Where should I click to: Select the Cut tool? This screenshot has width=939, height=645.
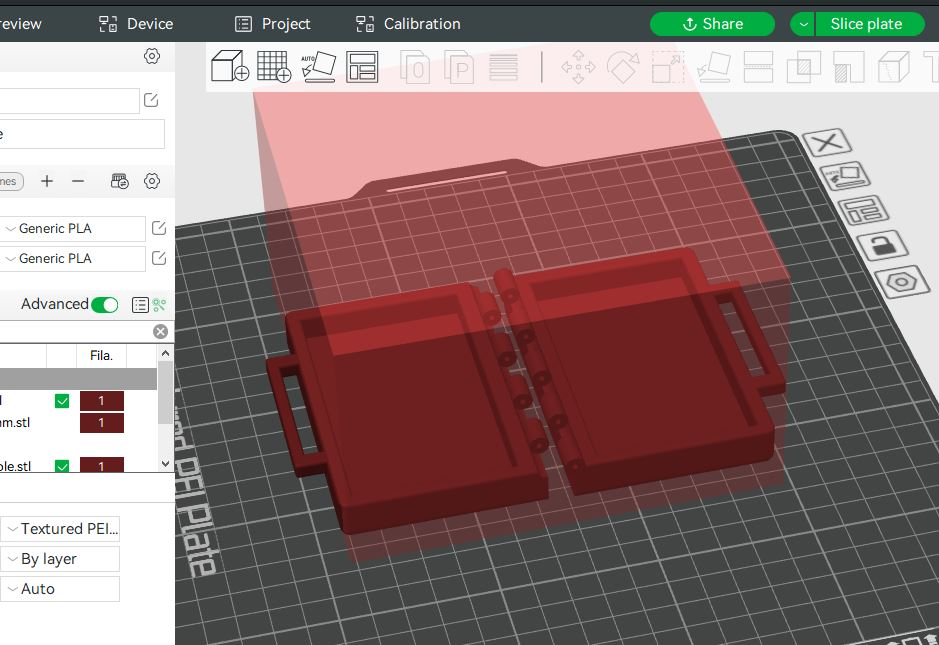click(x=758, y=67)
